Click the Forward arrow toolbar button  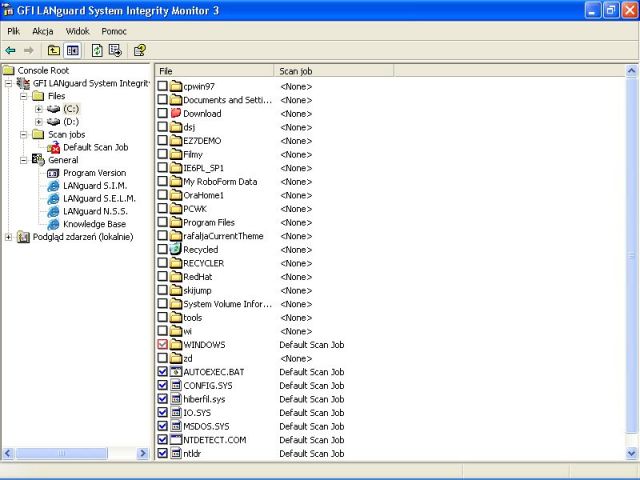pyautogui.click(x=29, y=51)
